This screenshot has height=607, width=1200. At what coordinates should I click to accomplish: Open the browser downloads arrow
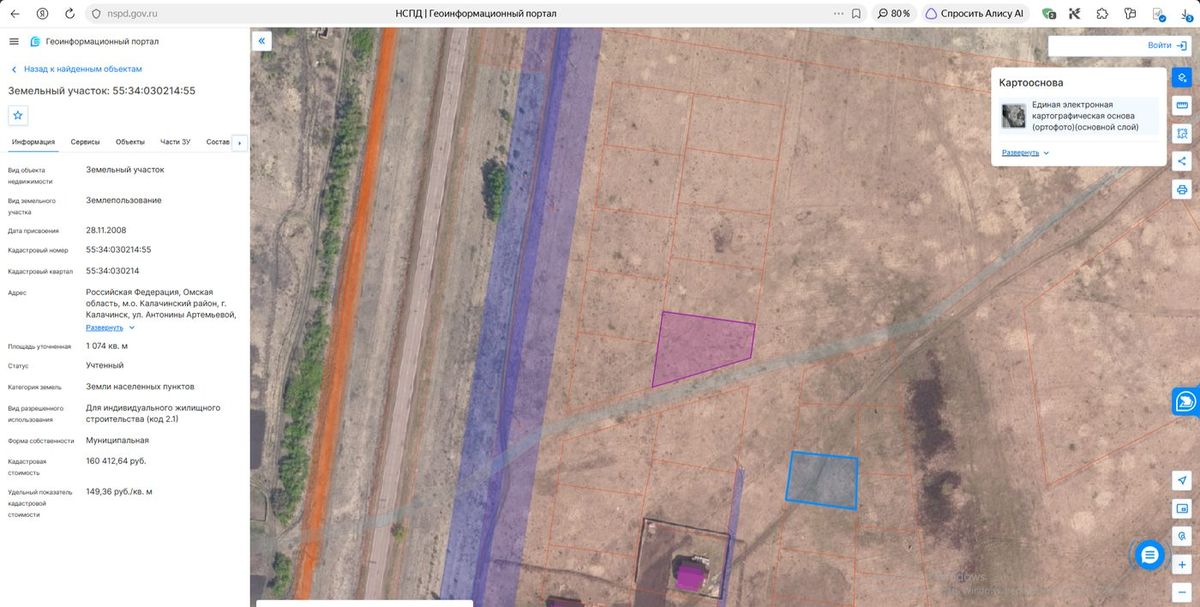click(x=1185, y=14)
